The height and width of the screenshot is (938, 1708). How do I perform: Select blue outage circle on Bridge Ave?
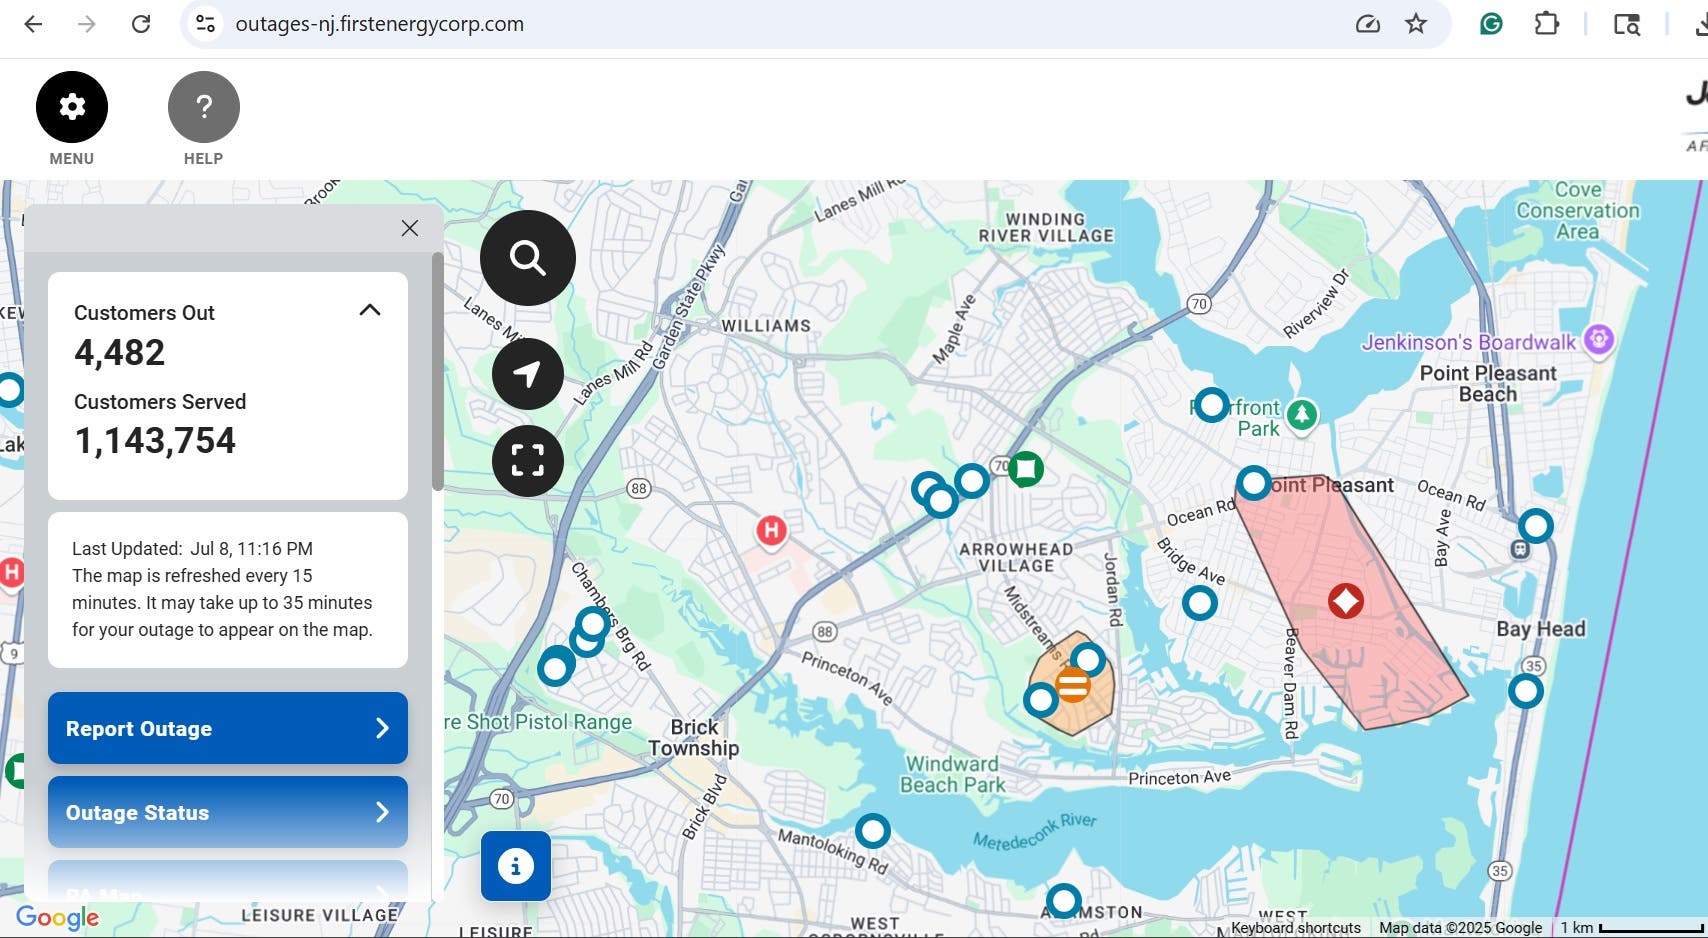1200,603
